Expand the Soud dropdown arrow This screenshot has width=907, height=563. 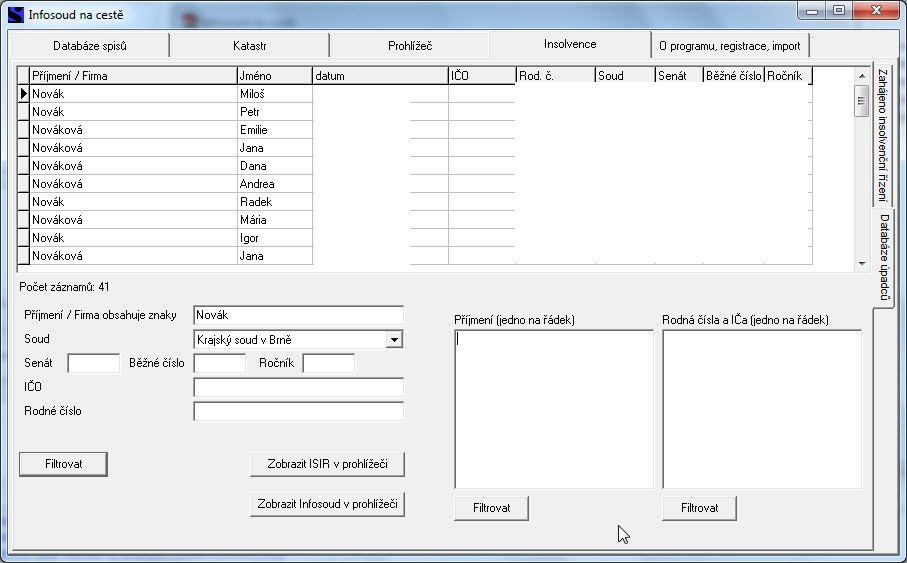(394, 340)
